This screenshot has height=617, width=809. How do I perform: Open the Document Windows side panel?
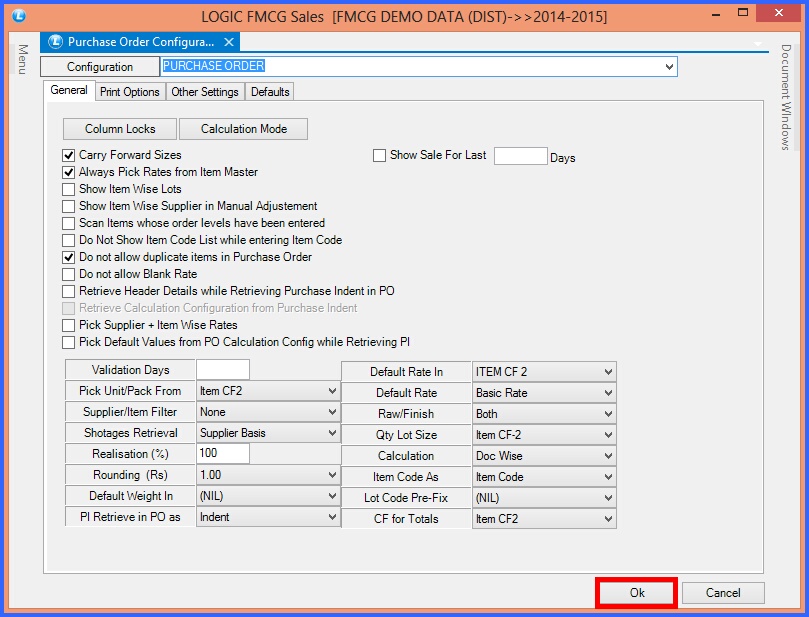click(786, 97)
